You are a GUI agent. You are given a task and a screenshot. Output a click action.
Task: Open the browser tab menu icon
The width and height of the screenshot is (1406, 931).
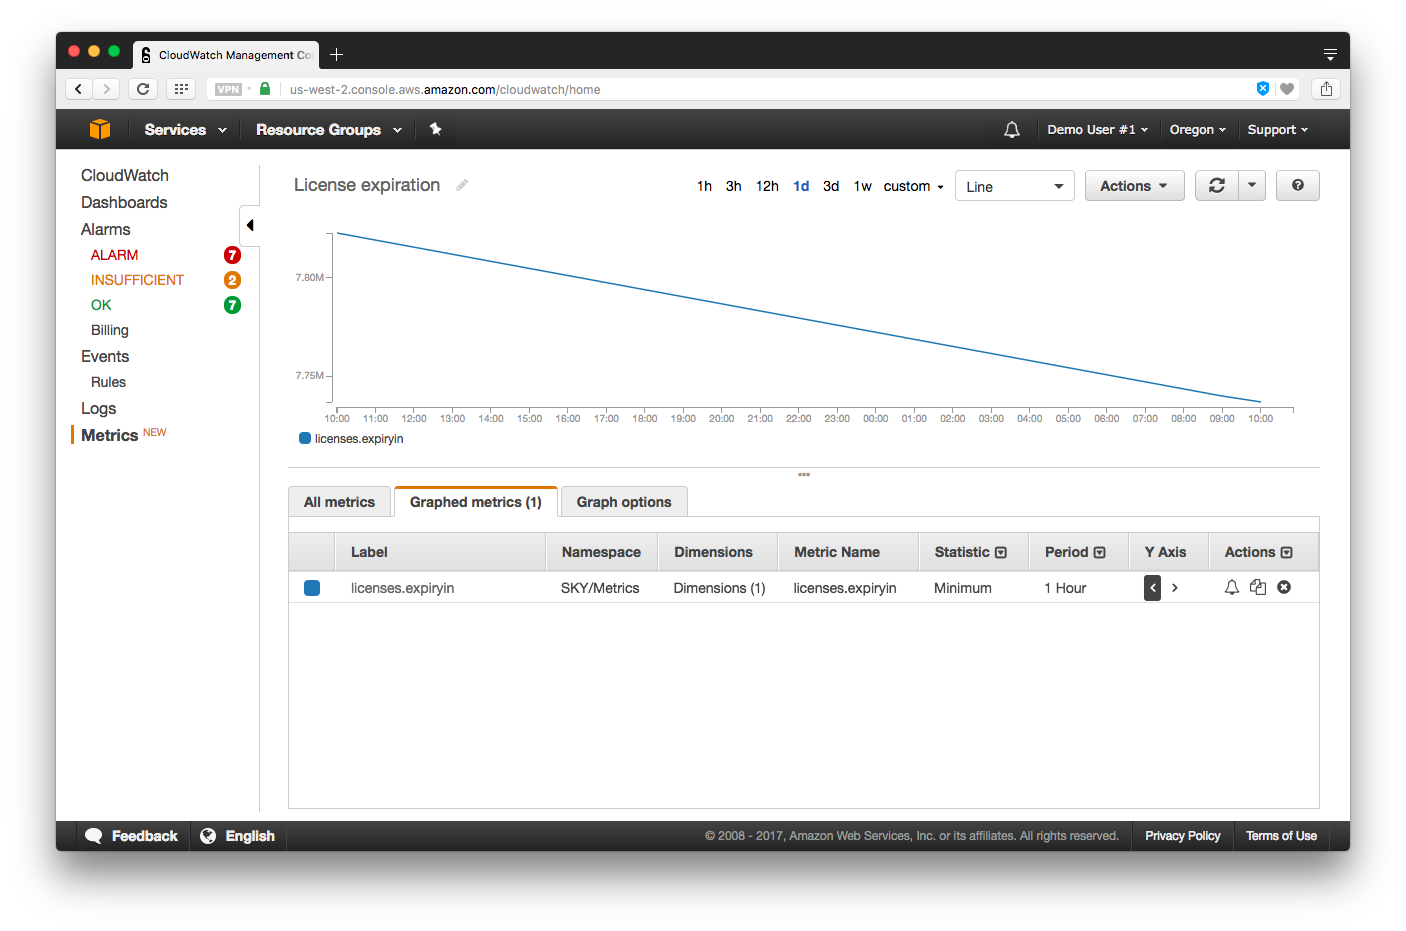[x=1330, y=54]
